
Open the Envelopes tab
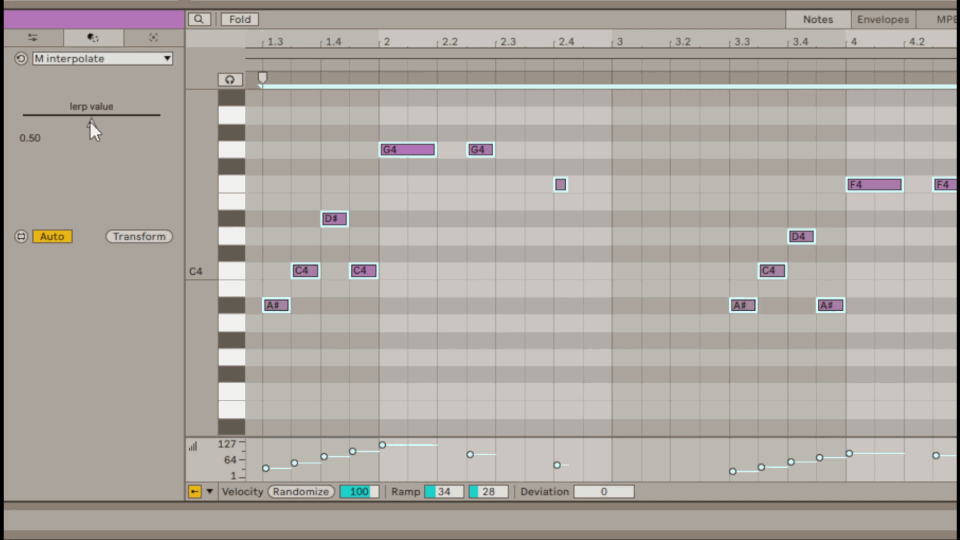click(883, 19)
